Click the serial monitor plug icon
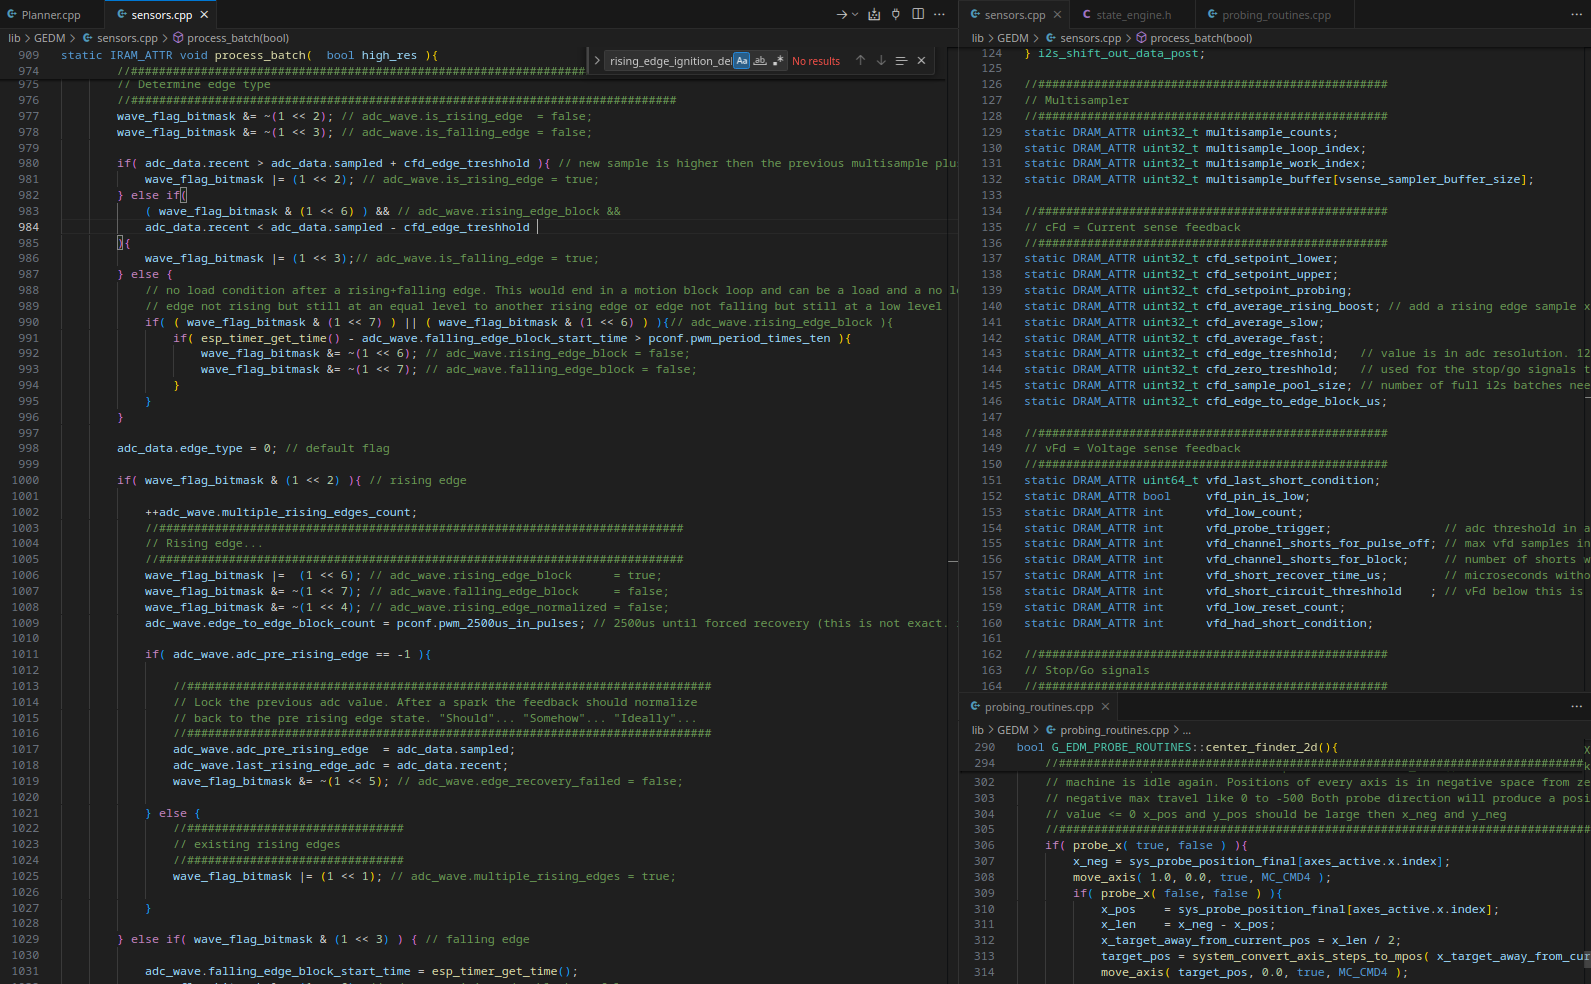Image resolution: width=1591 pixels, height=984 pixels. tap(896, 14)
